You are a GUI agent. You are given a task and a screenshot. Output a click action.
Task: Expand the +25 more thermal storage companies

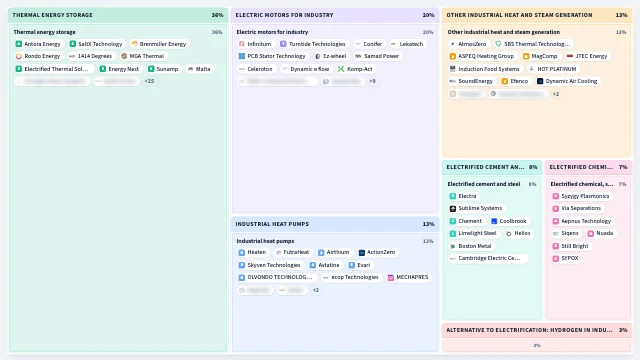pos(149,81)
